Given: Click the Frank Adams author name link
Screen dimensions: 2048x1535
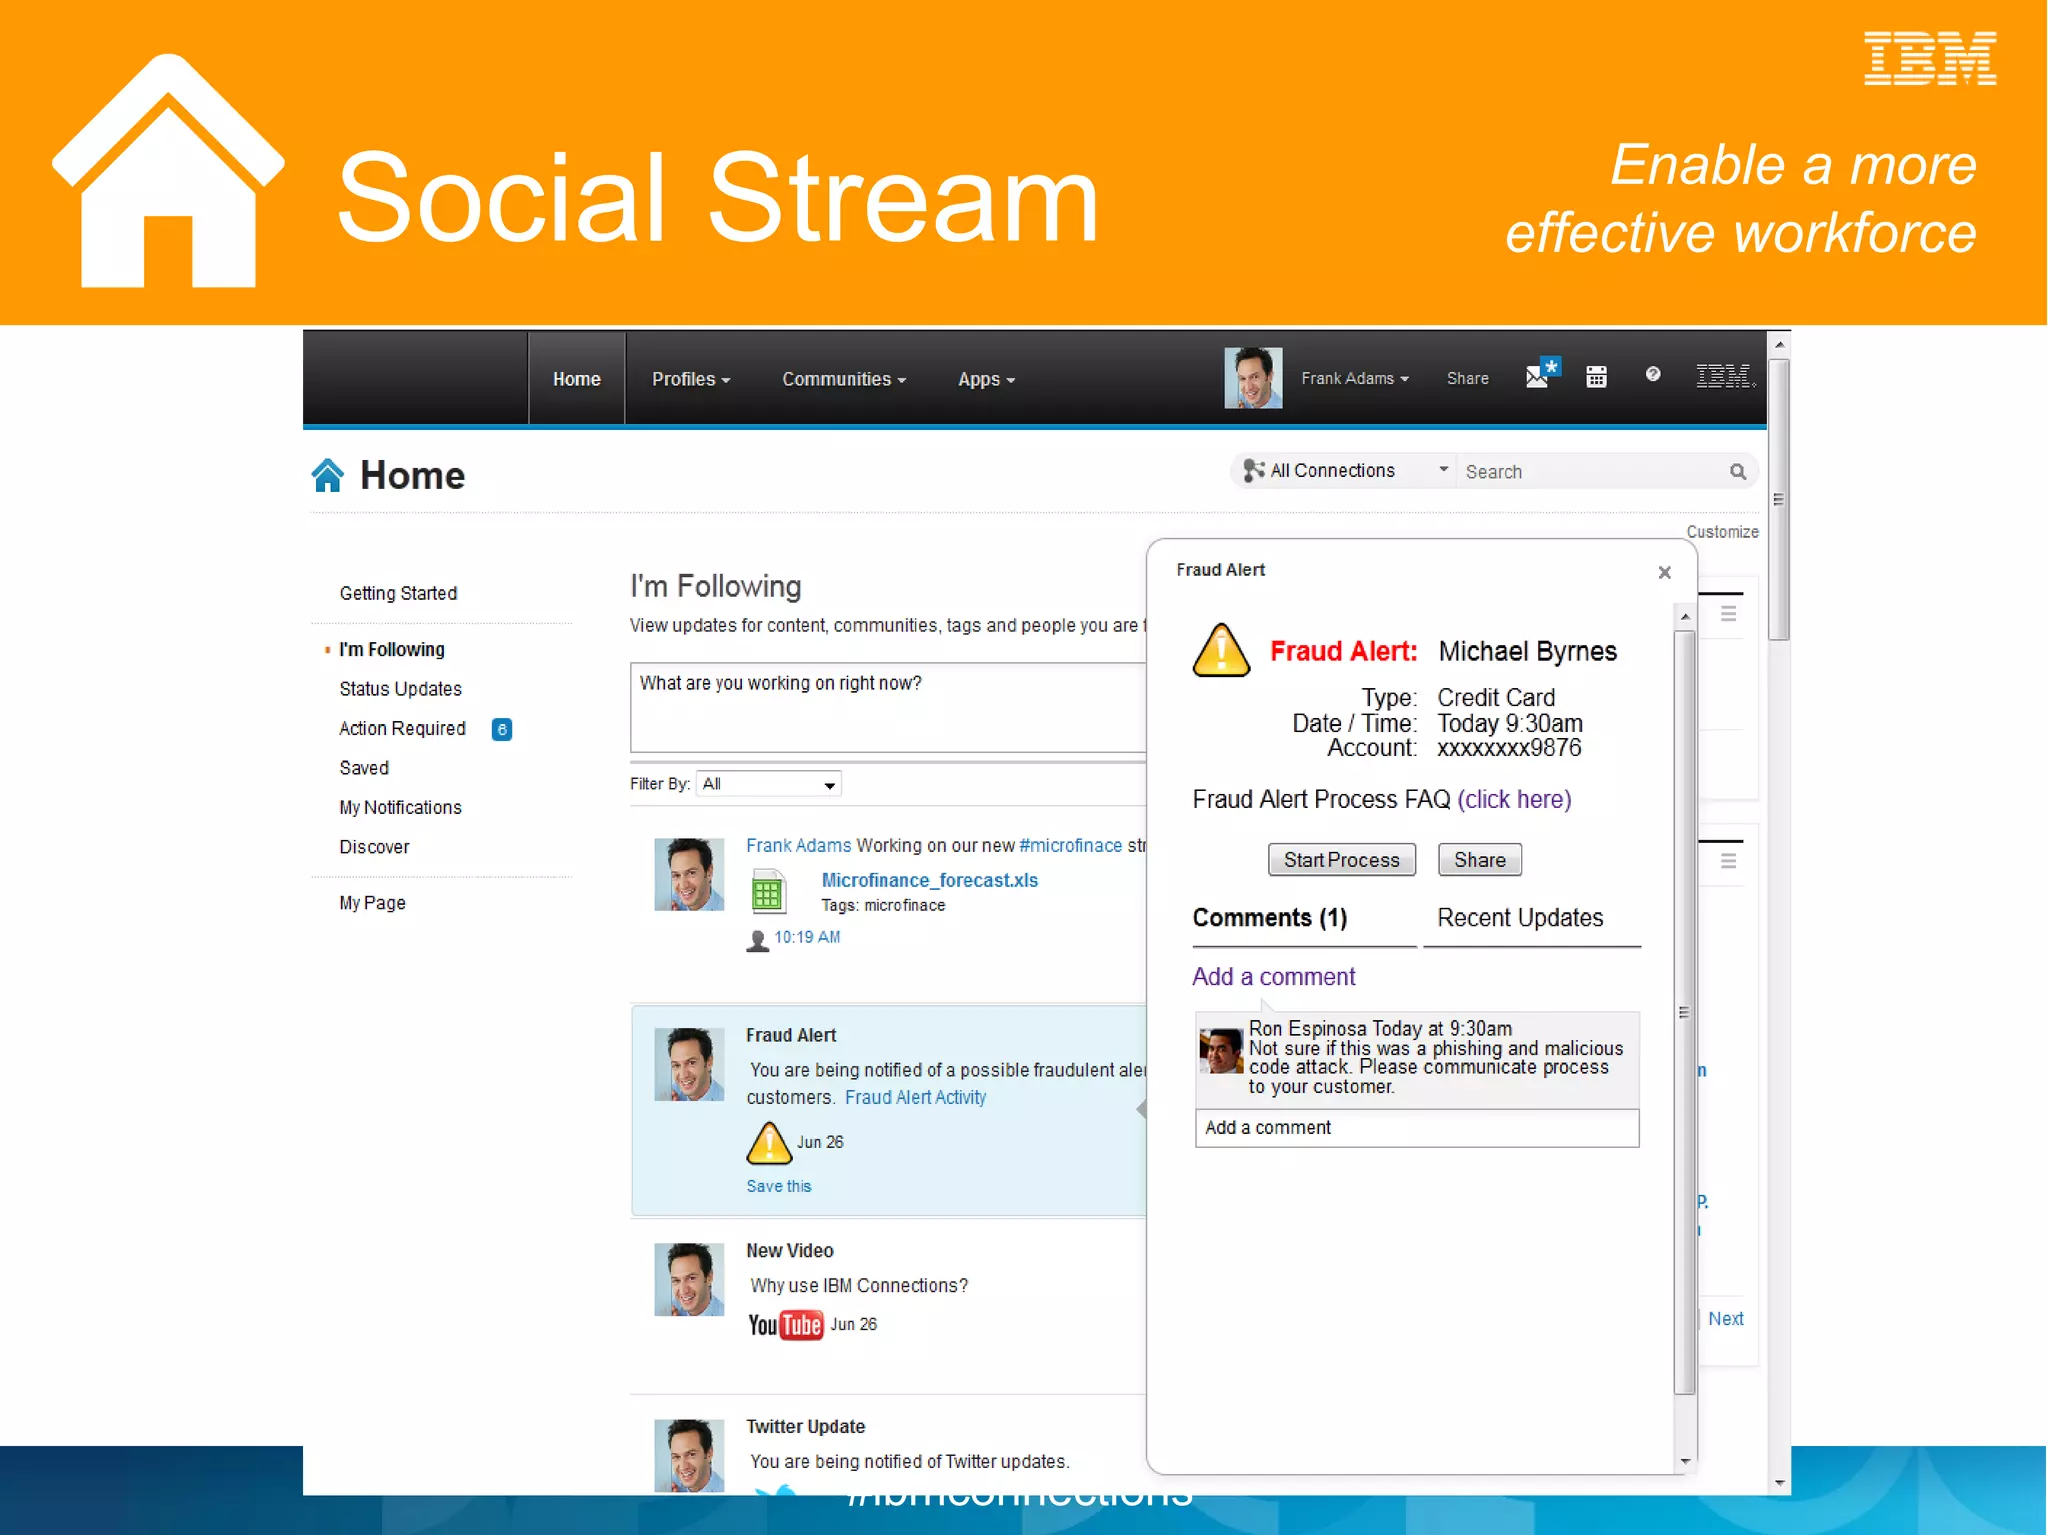Looking at the screenshot, I should [798, 845].
